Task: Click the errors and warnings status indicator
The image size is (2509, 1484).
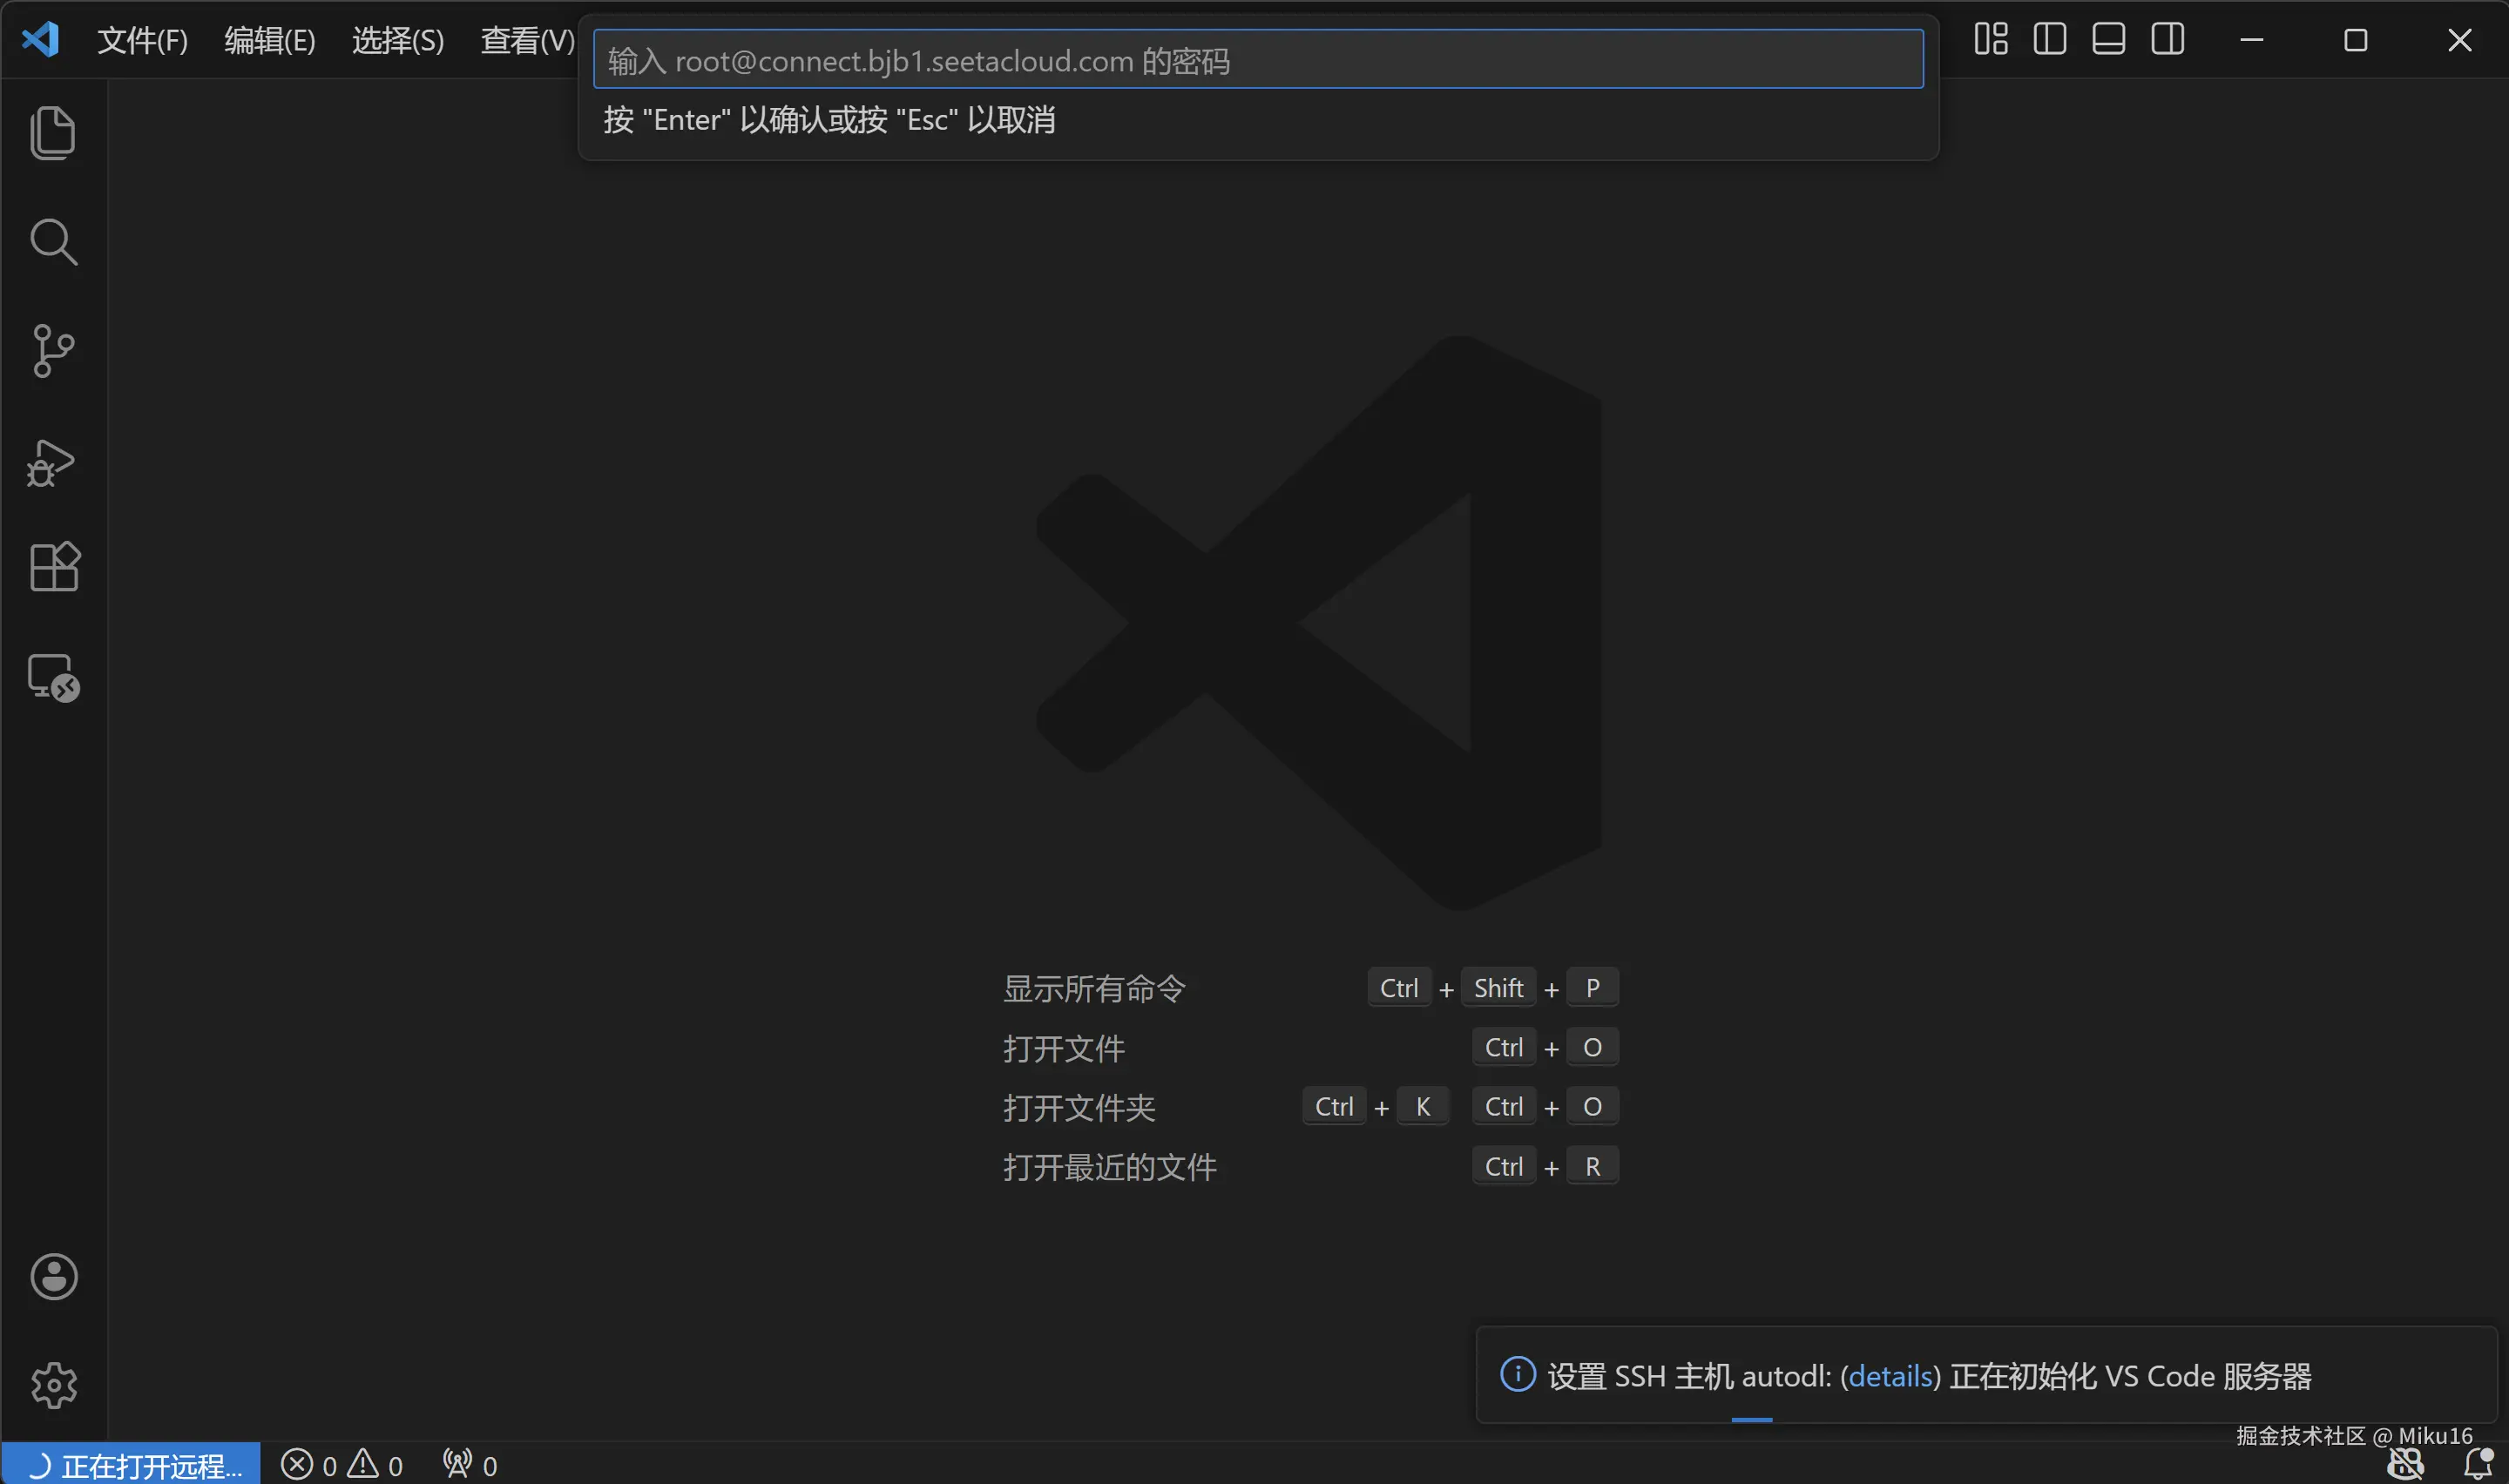Action: click(x=343, y=1463)
